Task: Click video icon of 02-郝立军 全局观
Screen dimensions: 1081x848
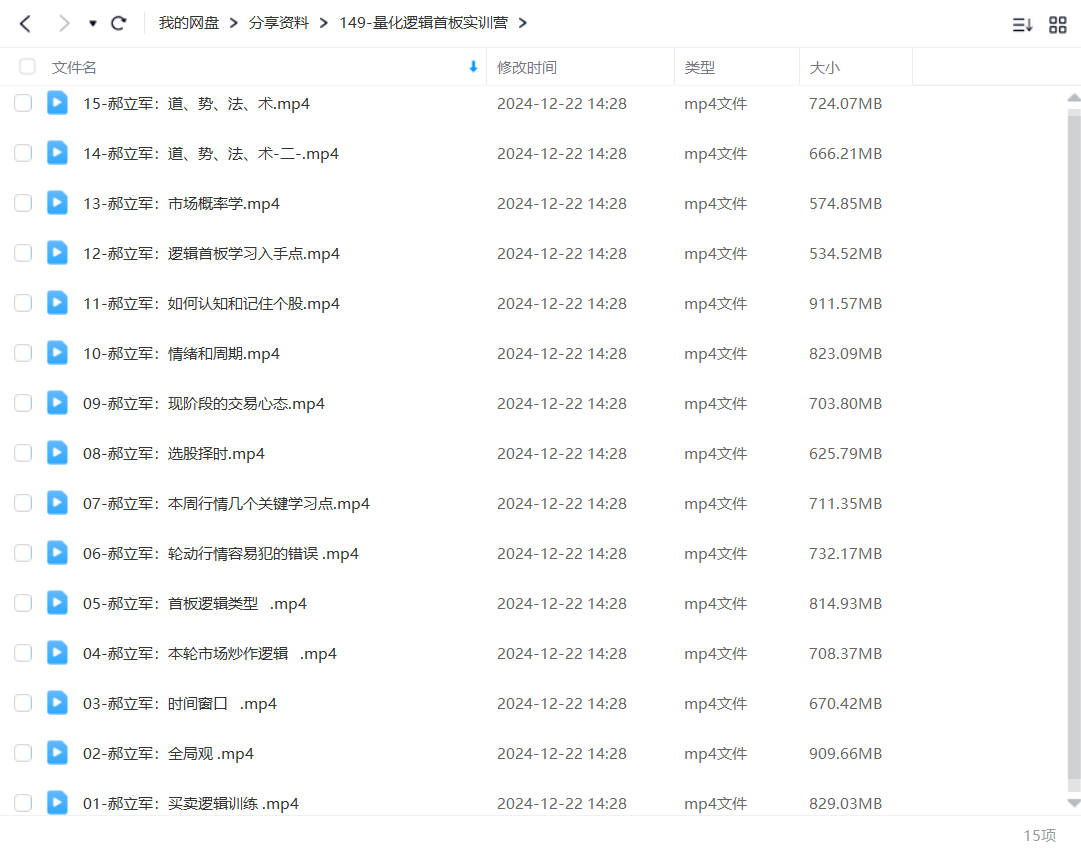Action: pos(57,752)
